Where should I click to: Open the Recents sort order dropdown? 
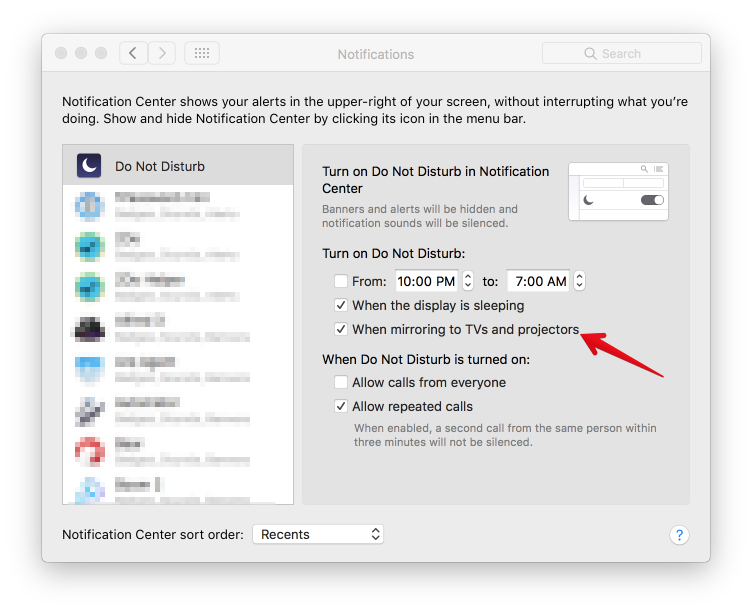pyautogui.click(x=318, y=534)
